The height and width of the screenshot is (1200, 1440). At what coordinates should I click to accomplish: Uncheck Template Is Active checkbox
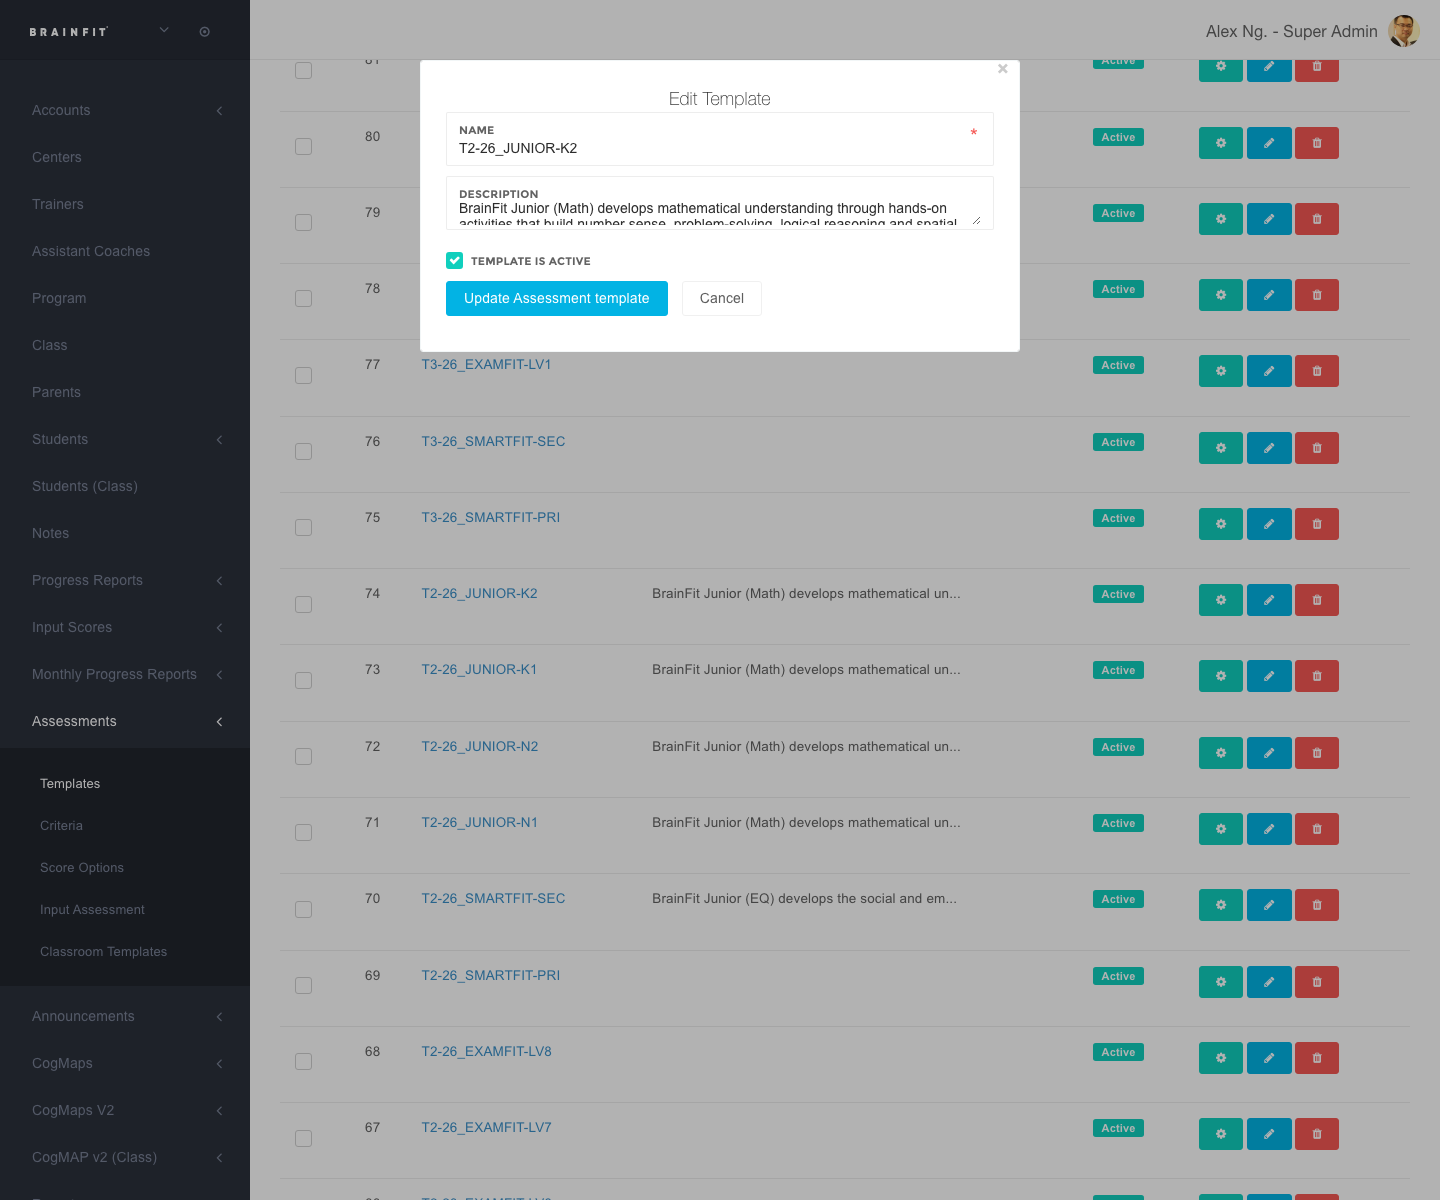(455, 261)
